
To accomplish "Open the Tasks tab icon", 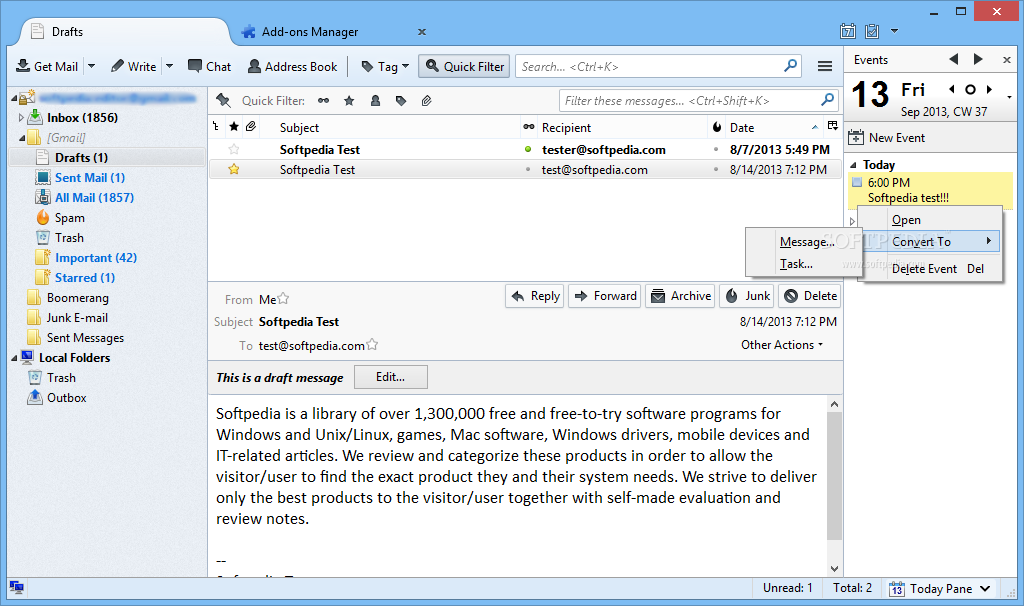I will (872, 31).
